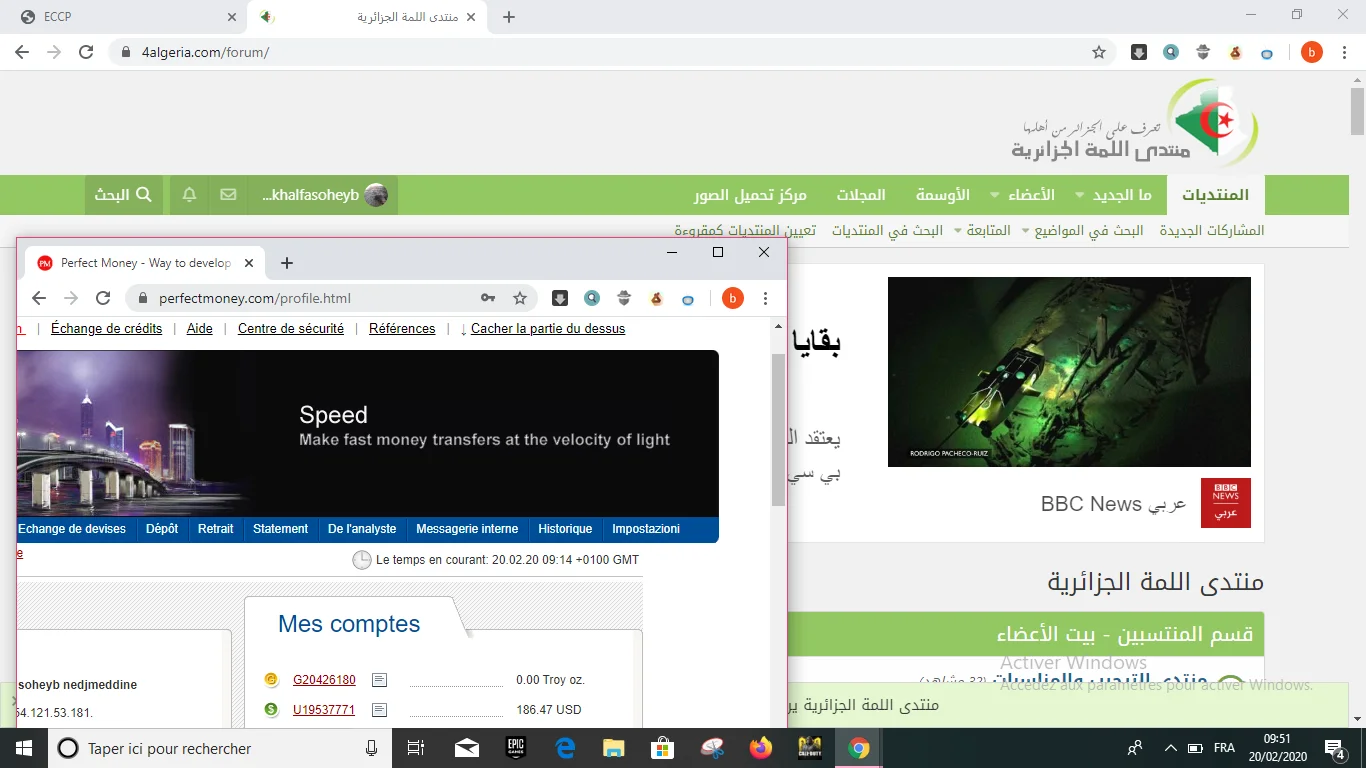Click the البحث forum search button
This screenshot has width=1366, height=768.
[x=124, y=195]
